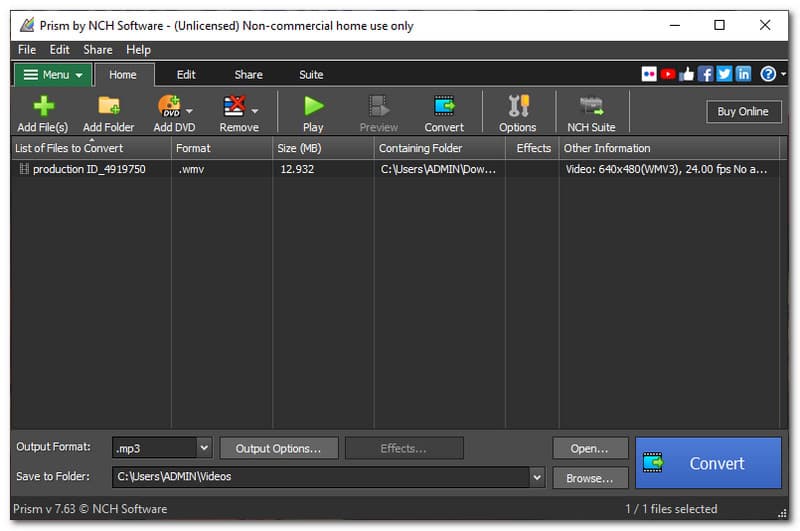Open the Share menu in the menu bar

[x=97, y=49]
